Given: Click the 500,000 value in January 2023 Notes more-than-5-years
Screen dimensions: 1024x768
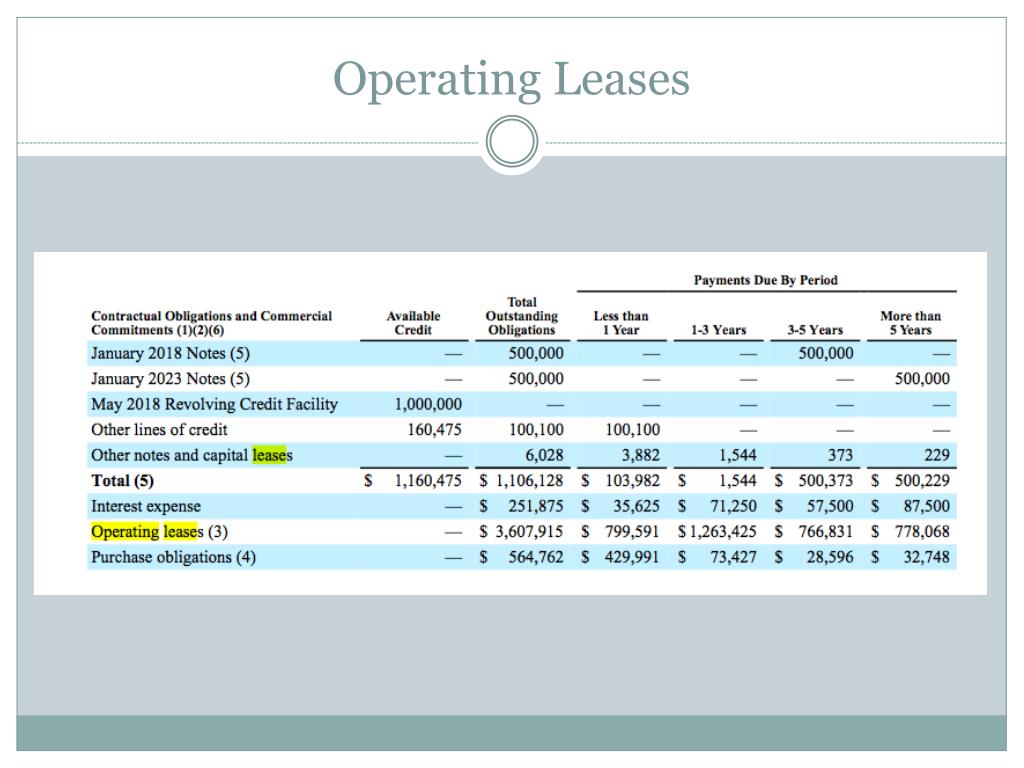Looking at the screenshot, I should (922, 379).
